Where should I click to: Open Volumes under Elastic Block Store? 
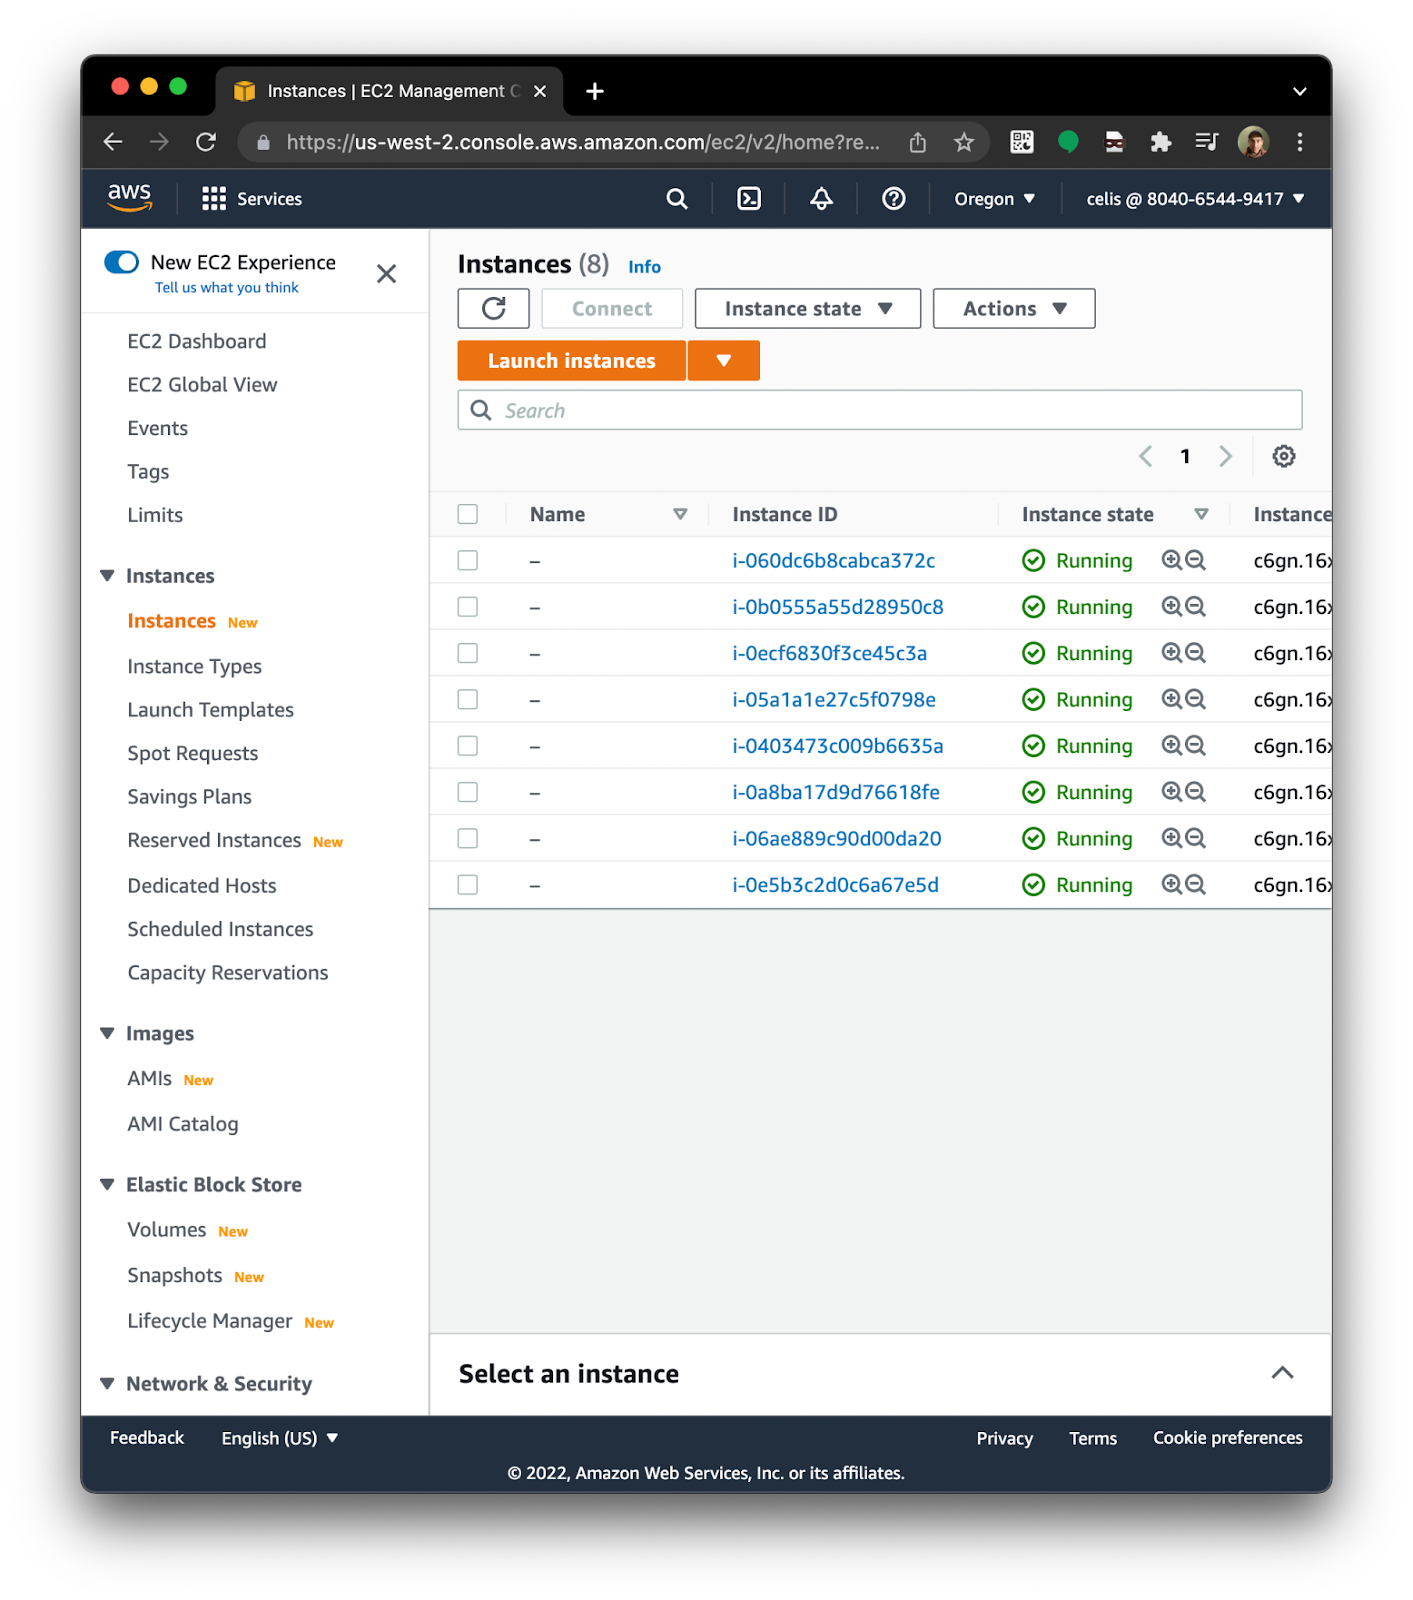[x=166, y=1230]
